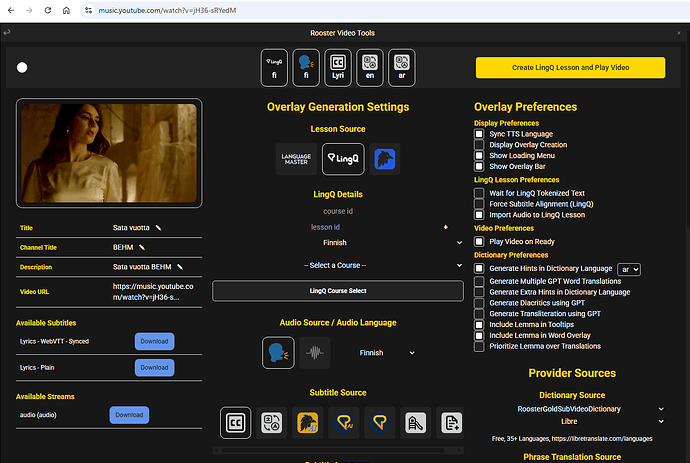Viewport: 690px width, 463px height.
Task: Enable Prioritize Lemma over Translations
Action: (x=479, y=346)
